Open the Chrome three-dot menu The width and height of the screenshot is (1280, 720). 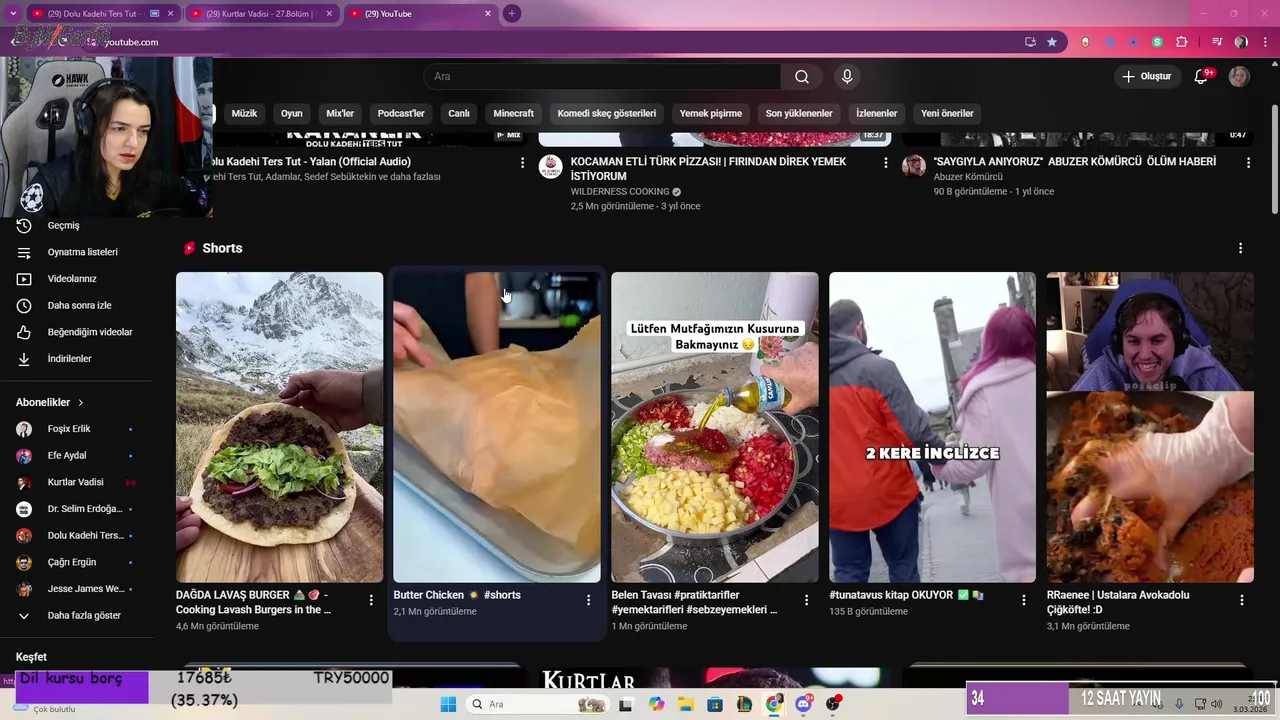(1264, 42)
